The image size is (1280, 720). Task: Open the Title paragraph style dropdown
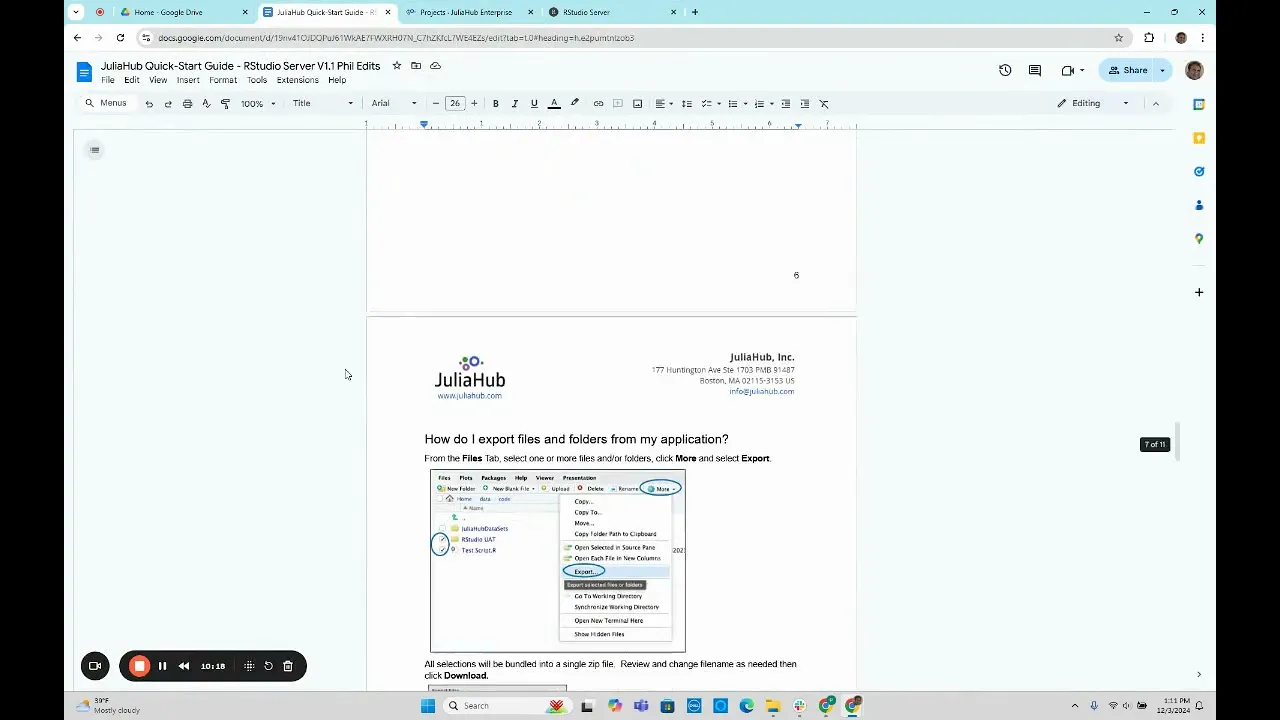tap(322, 104)
